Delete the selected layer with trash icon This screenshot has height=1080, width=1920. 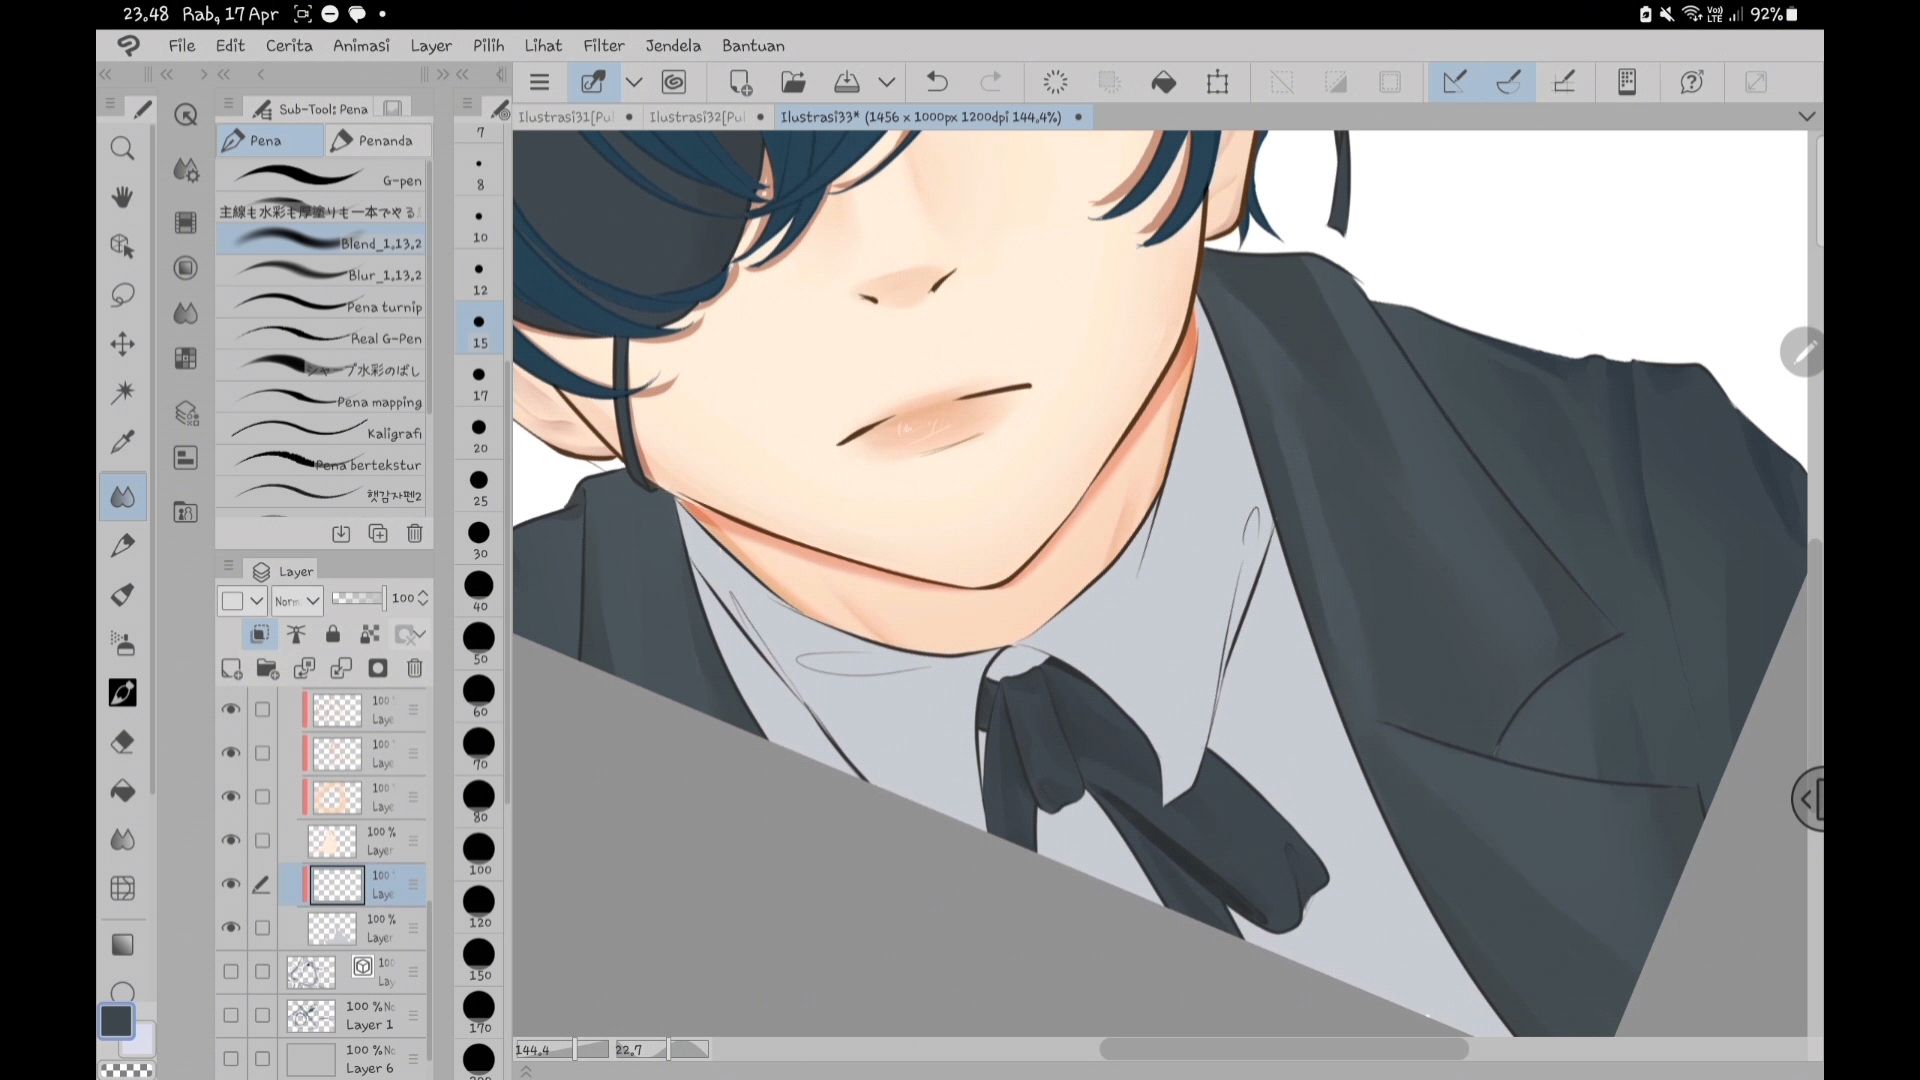(x=415, y=668)
